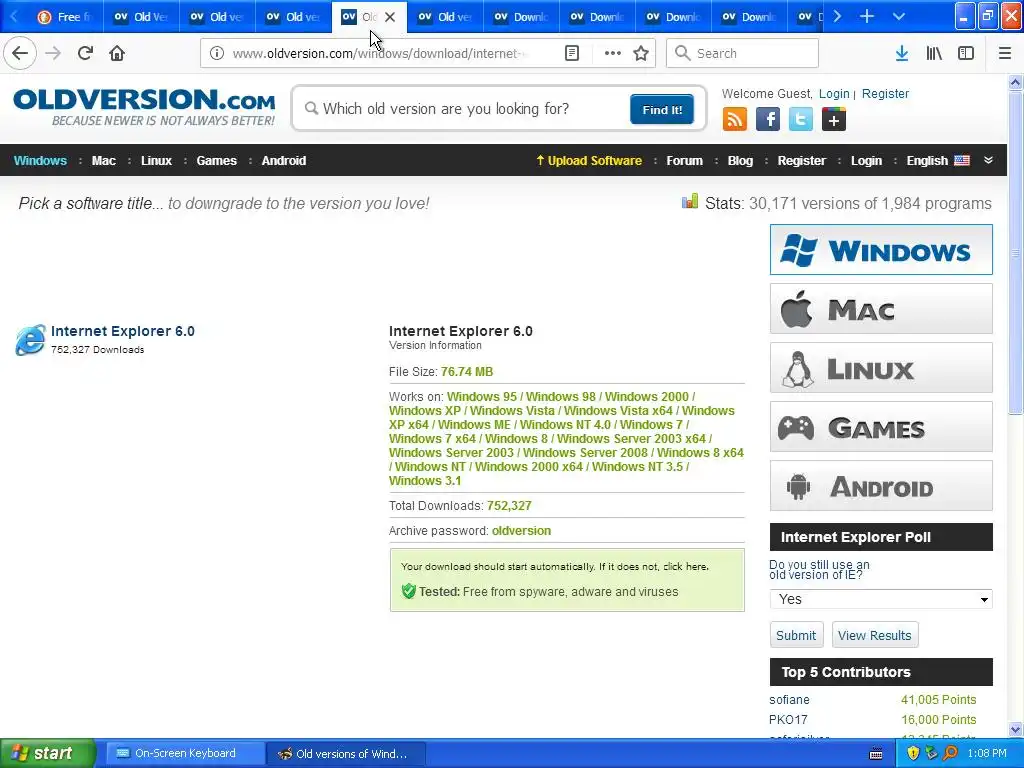
Task: Open the English language selector
Action: point(938,161)
